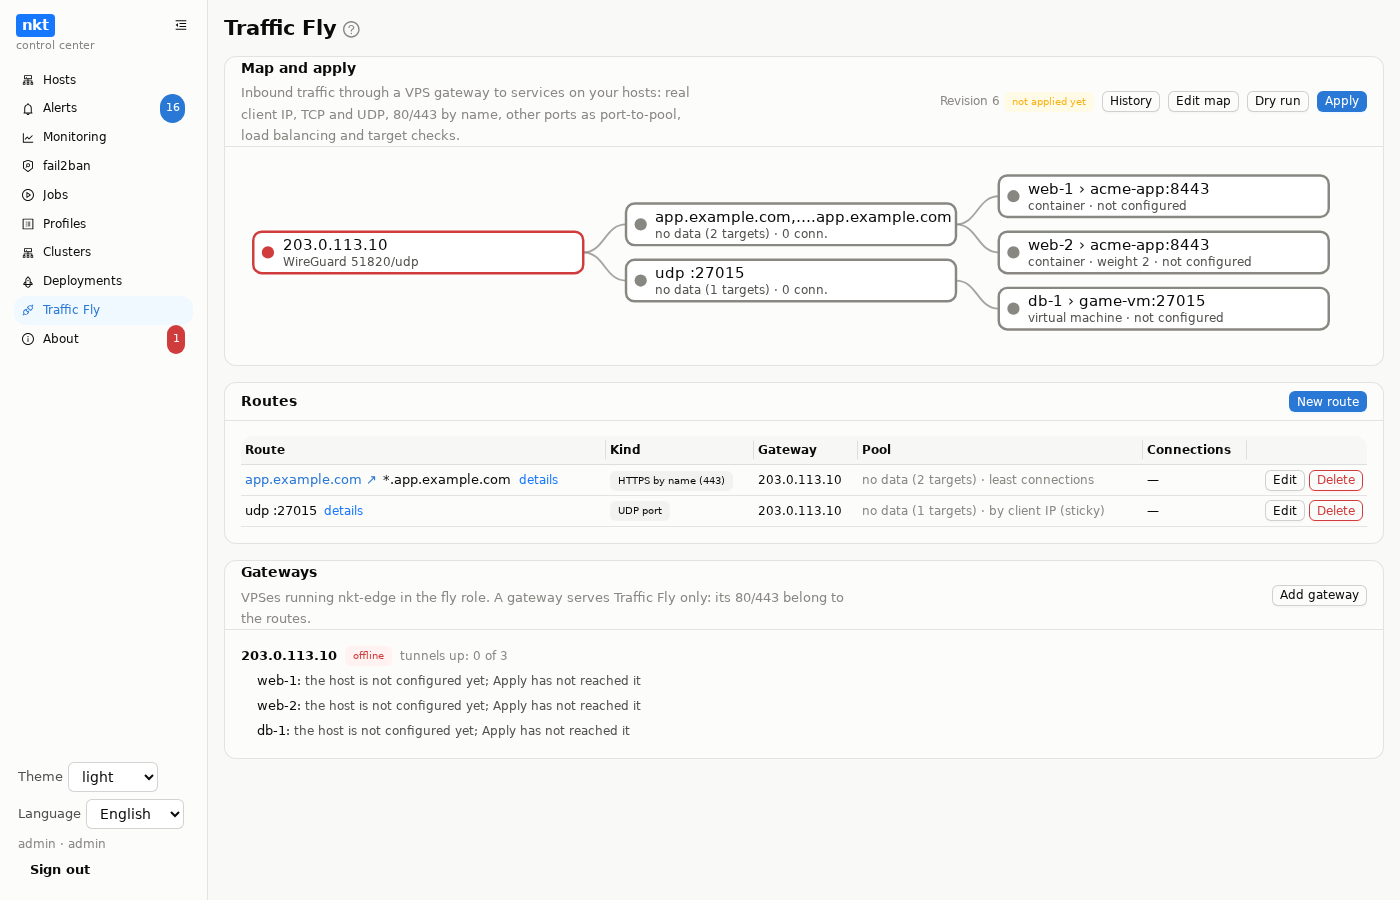Click the red gateway status dot on 203.0.113.10 node
1400x900 pixels.
click(x=268, y=252)
